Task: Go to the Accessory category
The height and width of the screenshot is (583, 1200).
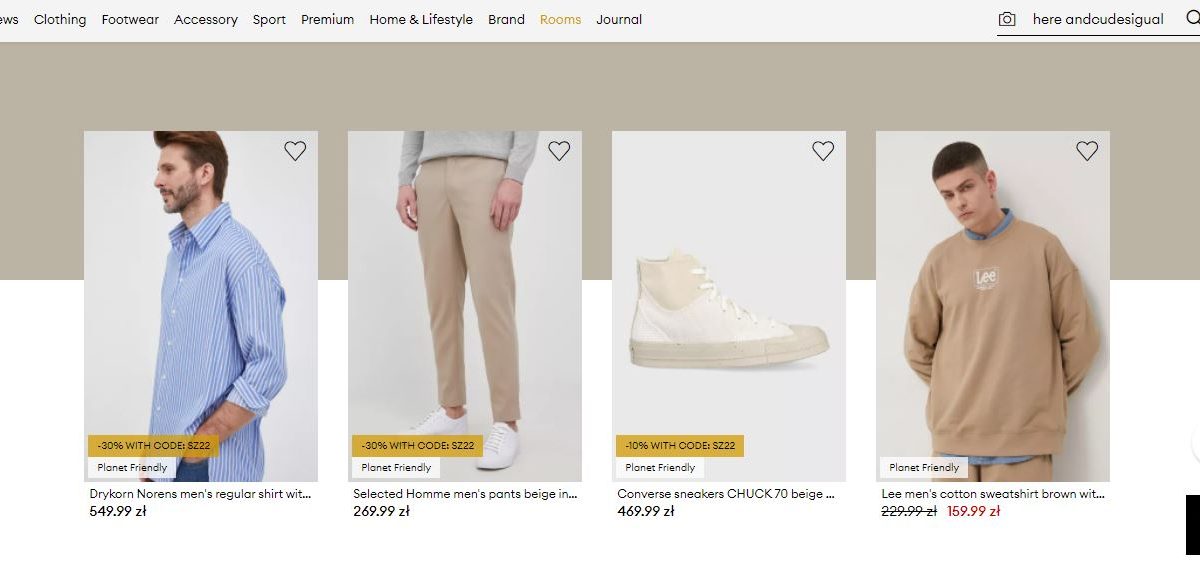Action: [x=206, y=19]
